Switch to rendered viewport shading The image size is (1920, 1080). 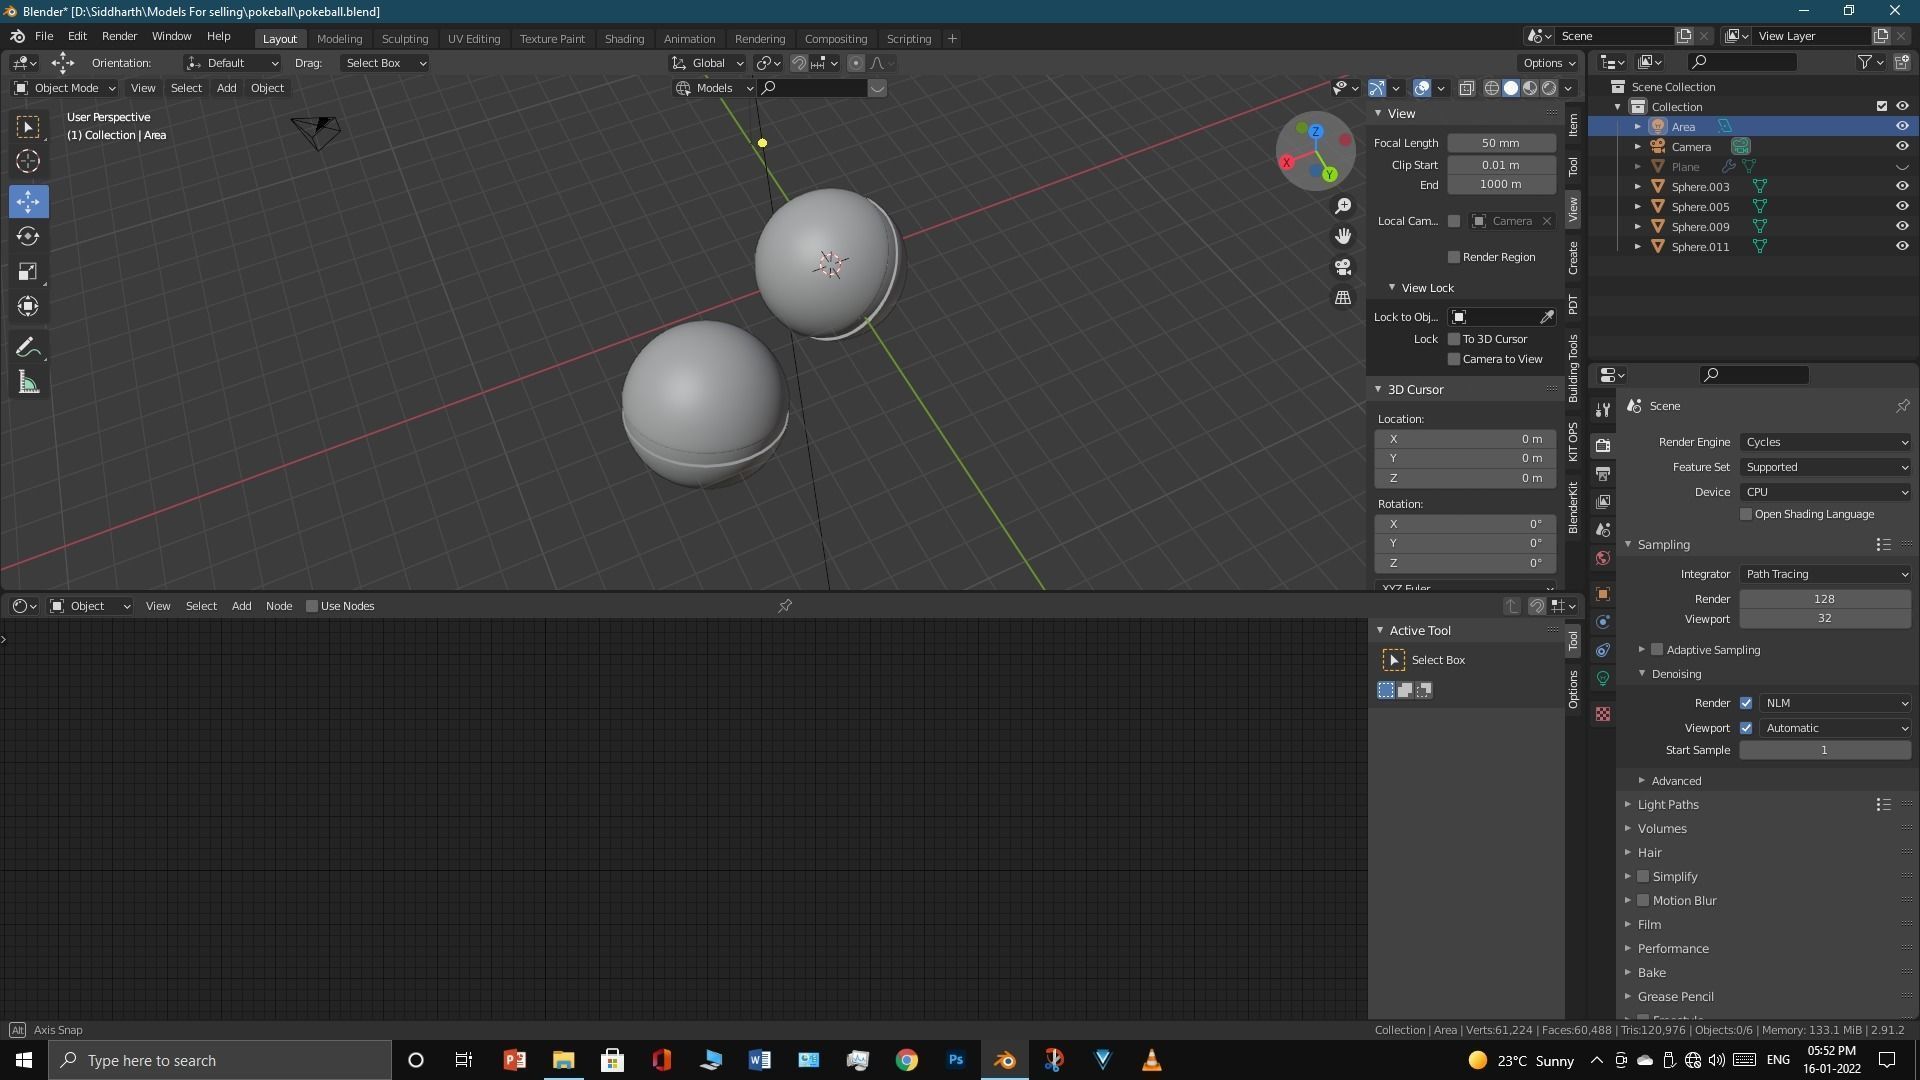coord(1549,88)
